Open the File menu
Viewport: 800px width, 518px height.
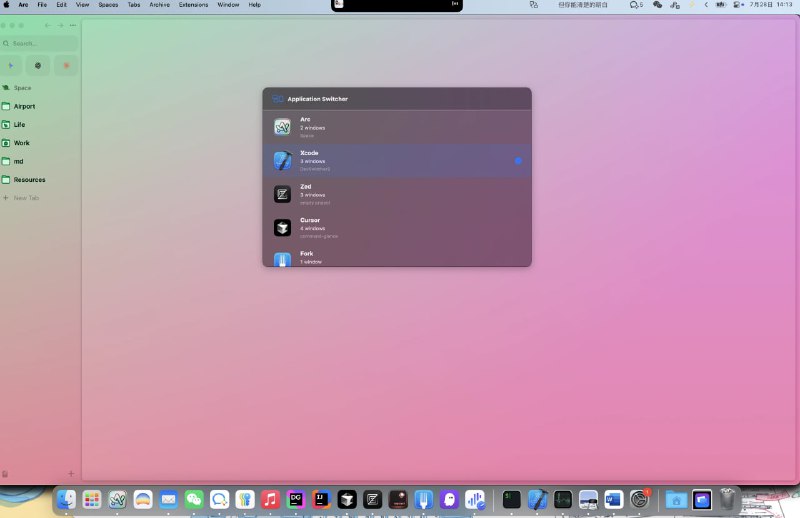point(42,5)
